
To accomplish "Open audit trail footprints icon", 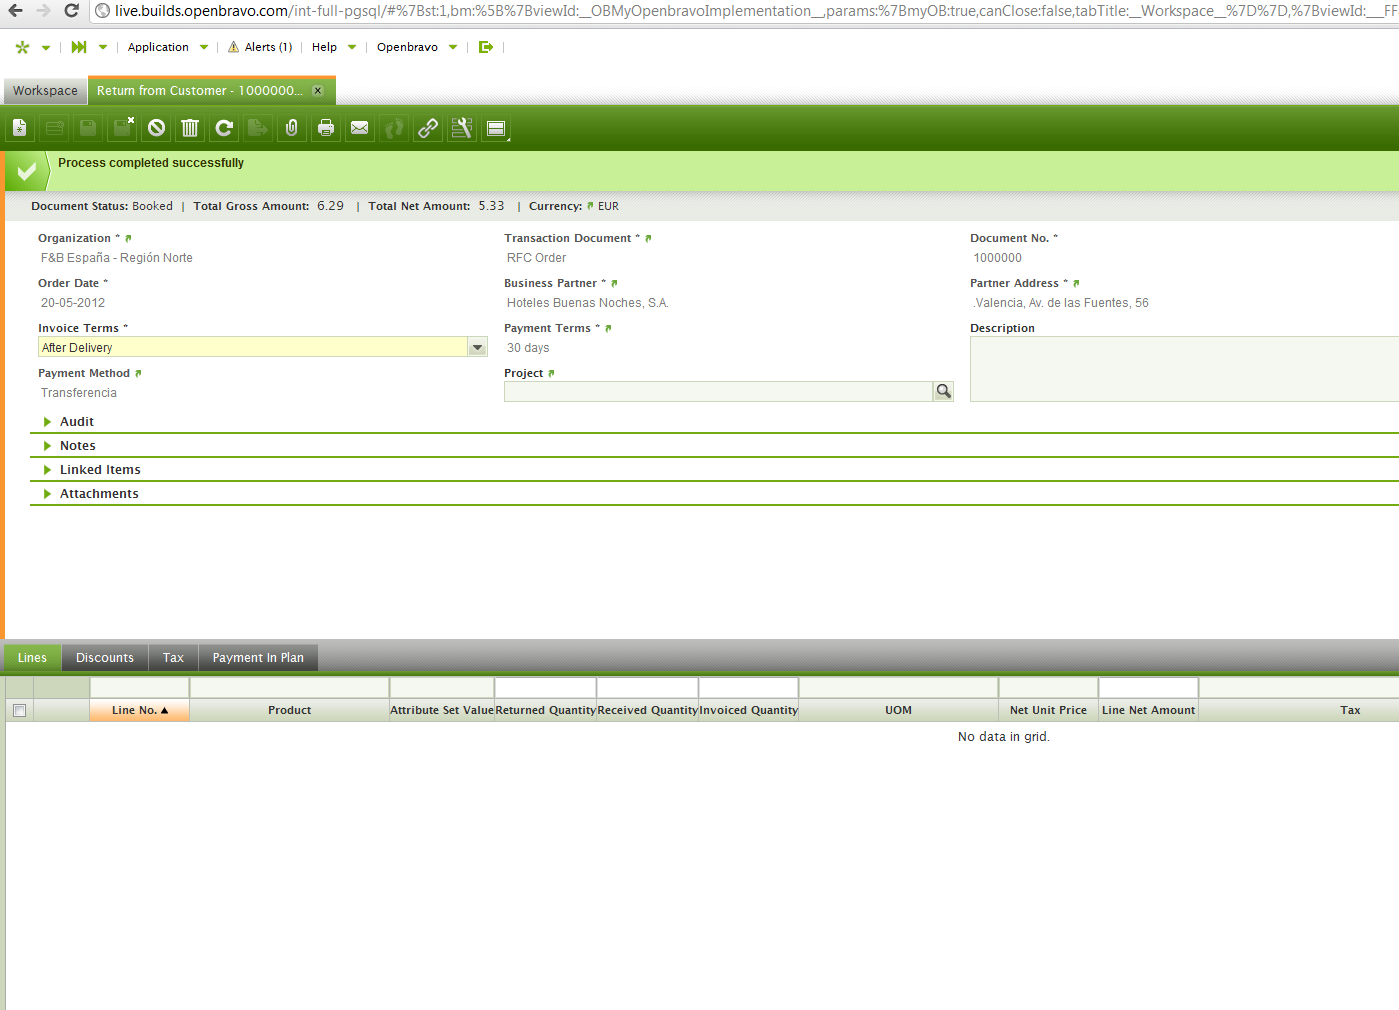I will (x=394, y=128).
